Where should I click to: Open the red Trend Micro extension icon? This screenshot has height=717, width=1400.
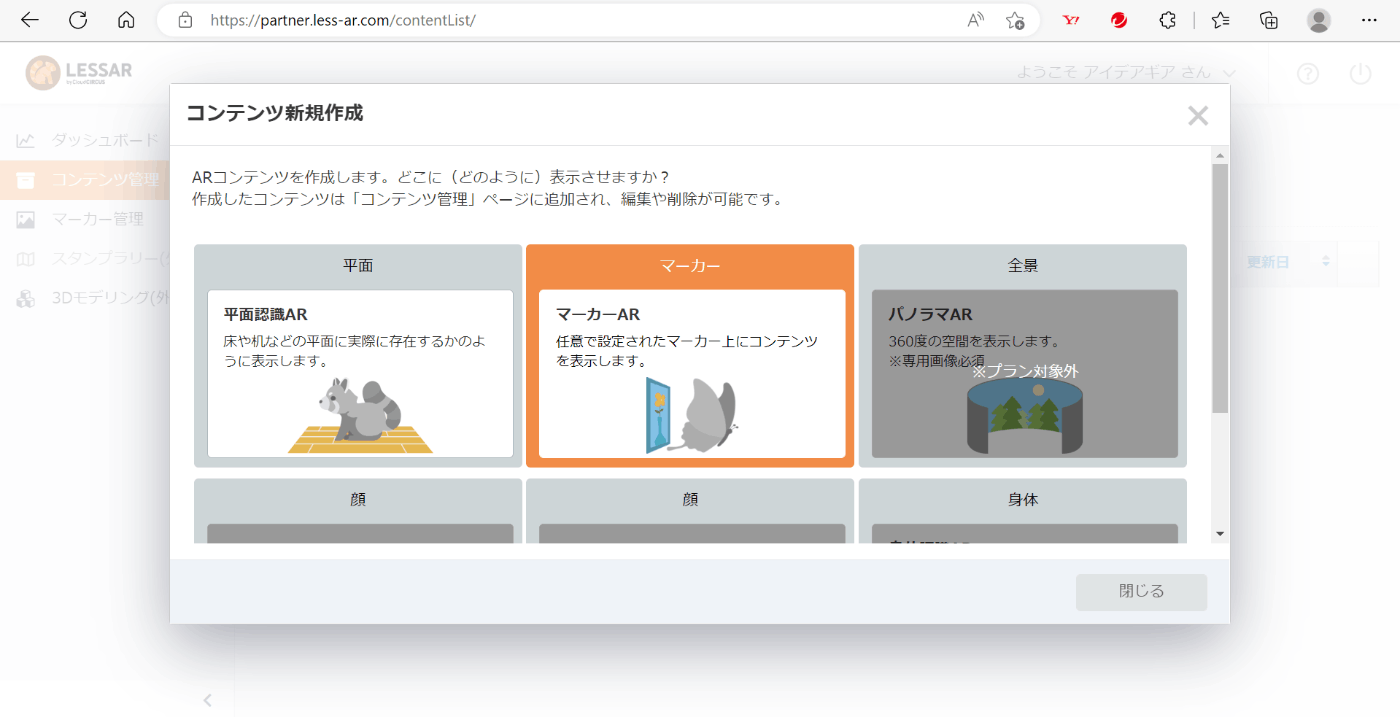[x=1119, y=20]
